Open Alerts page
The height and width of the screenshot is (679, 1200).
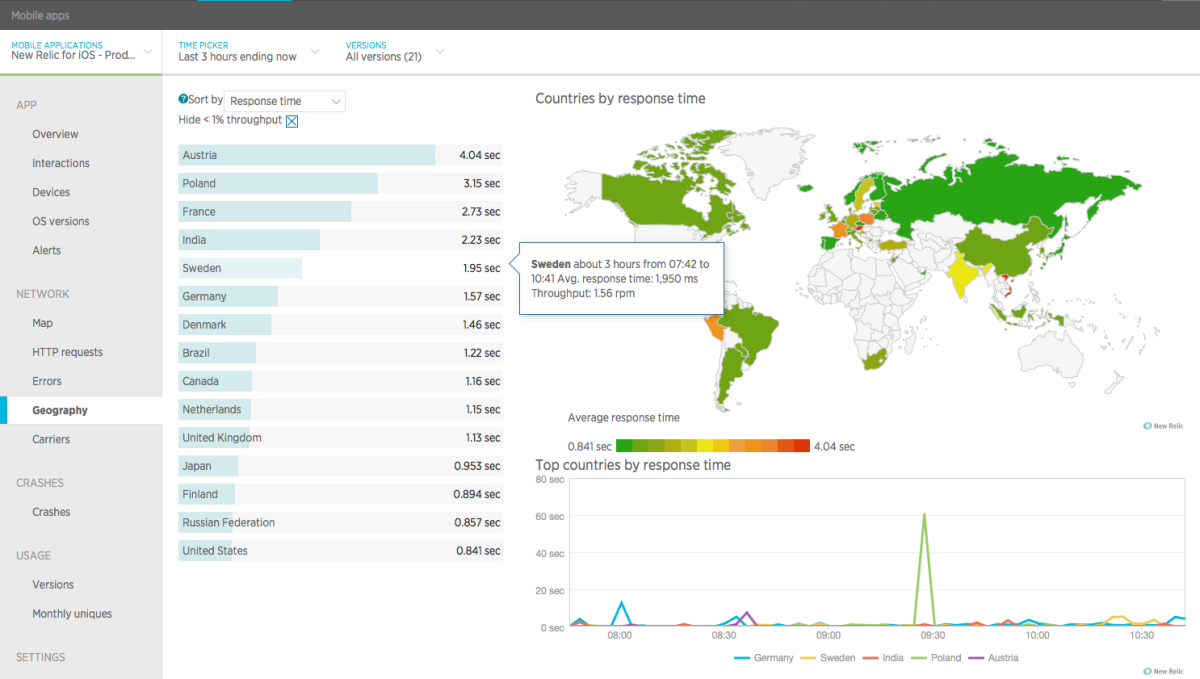tap(46, 250)
